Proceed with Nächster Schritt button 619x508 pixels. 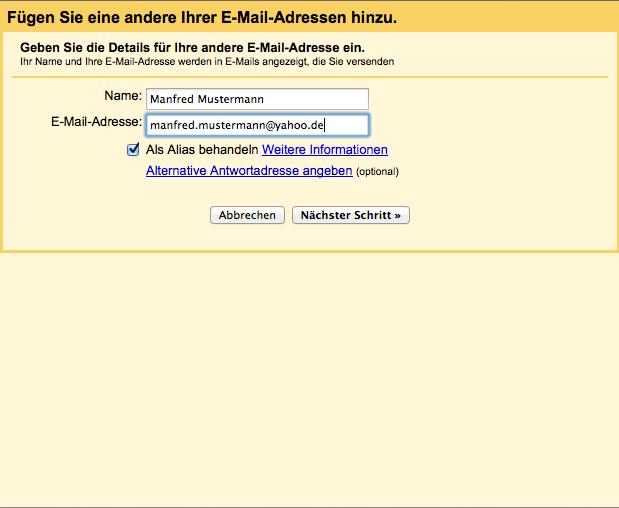pos(351,215)
